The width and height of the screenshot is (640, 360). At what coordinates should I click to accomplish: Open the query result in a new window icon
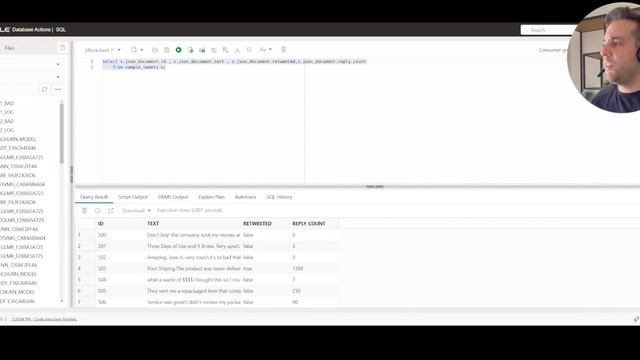click(111, 211)
